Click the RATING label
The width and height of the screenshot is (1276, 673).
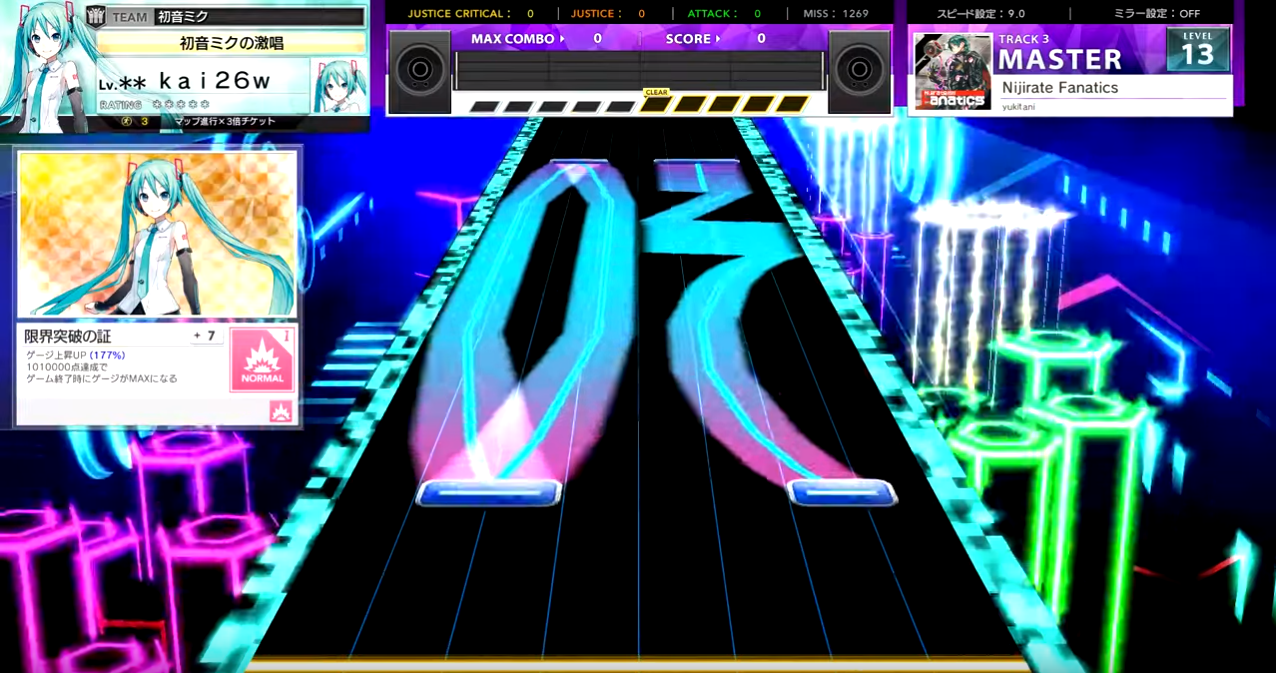point(120,104)
